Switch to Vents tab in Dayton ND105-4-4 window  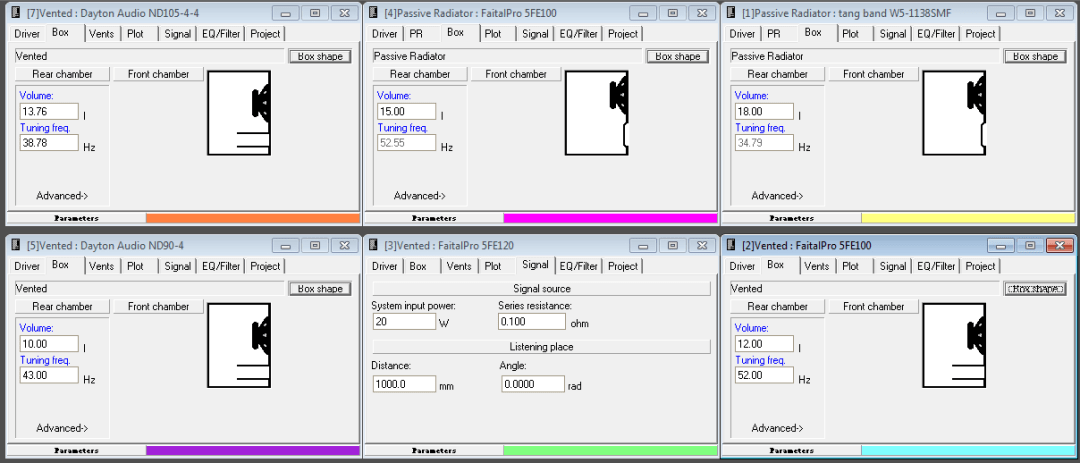pyautogui.click(x=101, y=33)
